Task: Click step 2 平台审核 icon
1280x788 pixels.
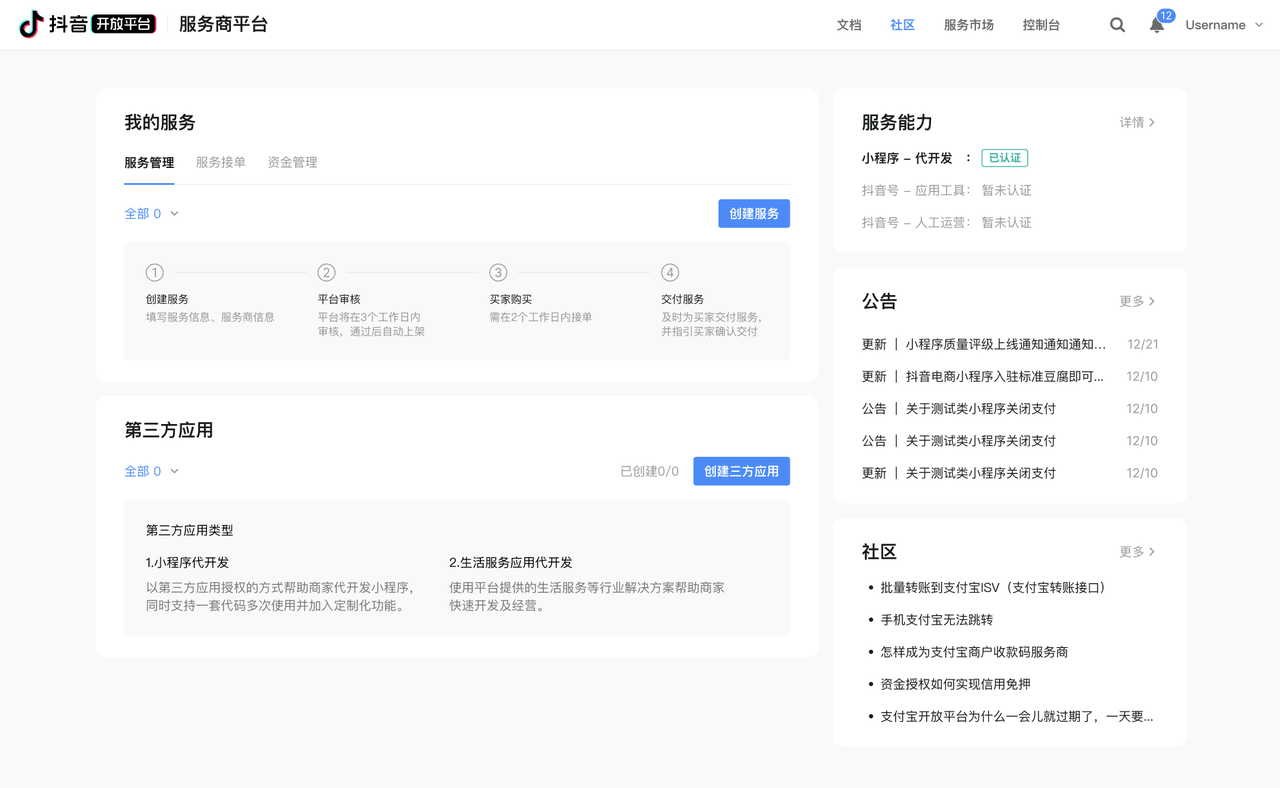Action: 326,272
